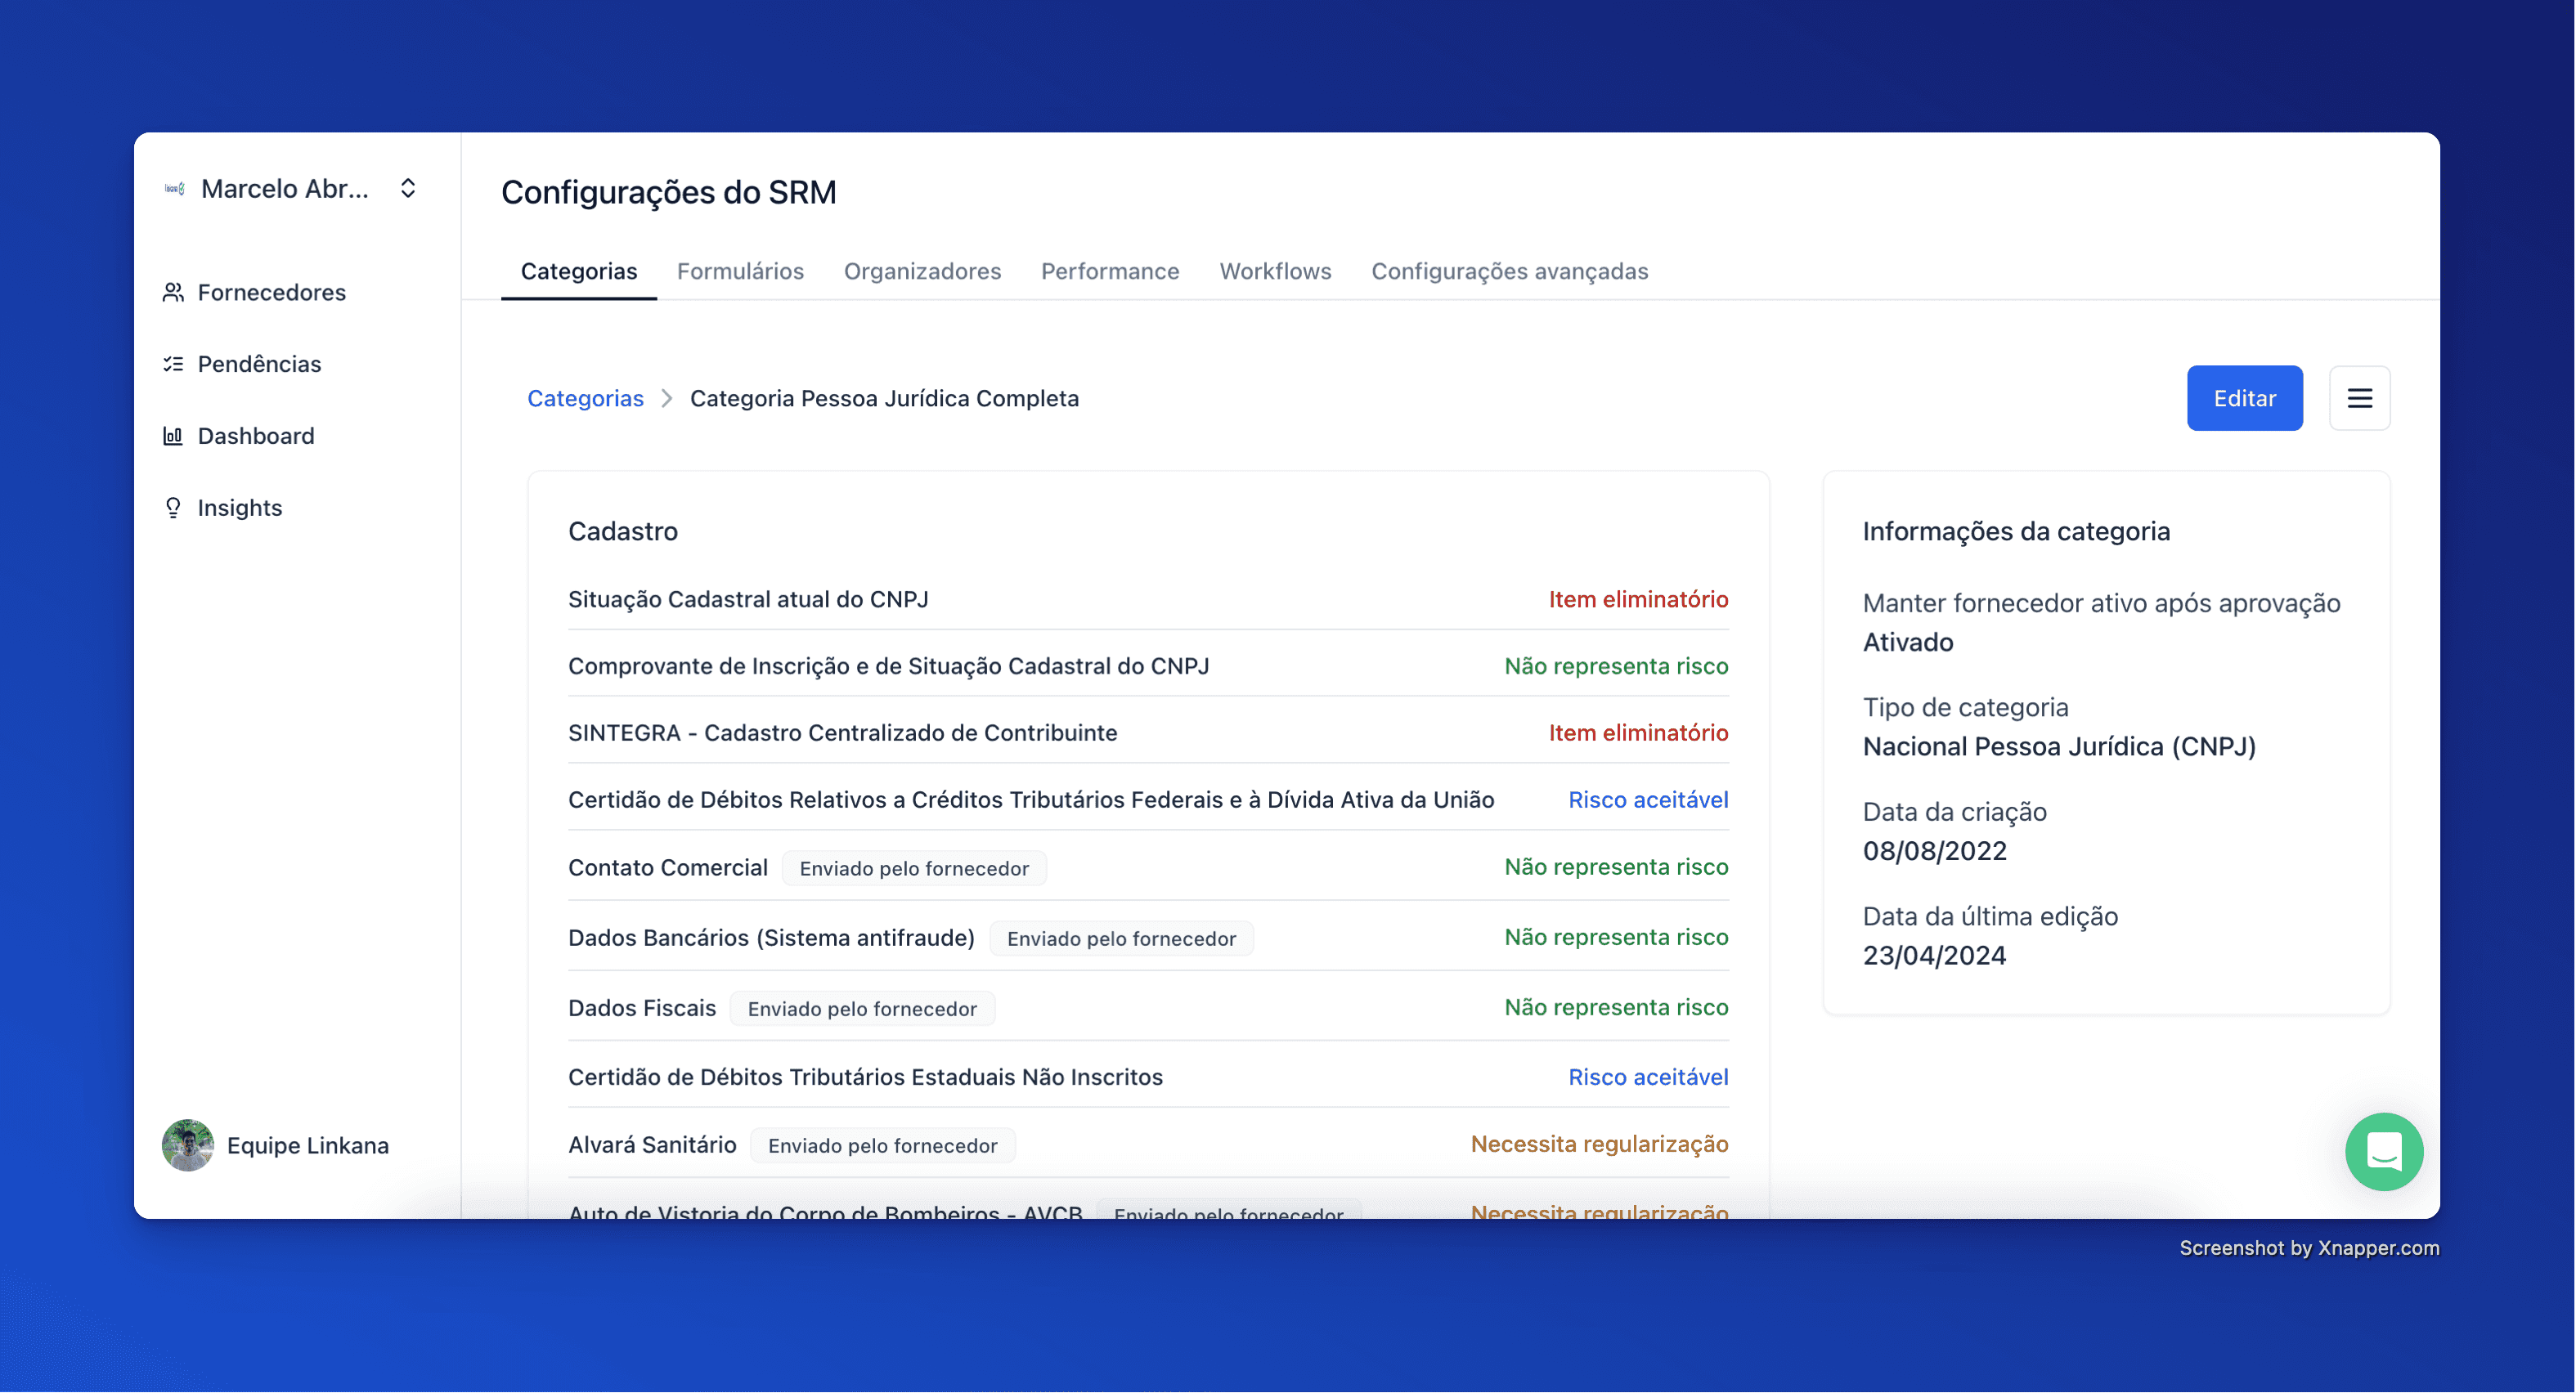This screenshot has width=2576, height=1393.
Task: Click the Pendências checklist icon
Action: coord(173,364)
